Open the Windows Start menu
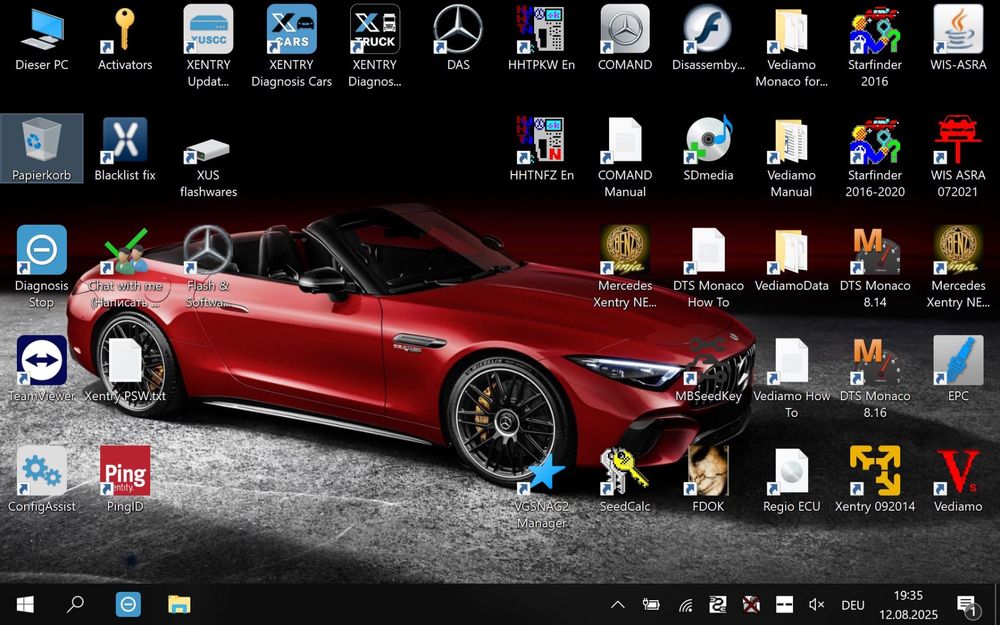Screen dimensions: 1000x625 [x=25, y=604]
